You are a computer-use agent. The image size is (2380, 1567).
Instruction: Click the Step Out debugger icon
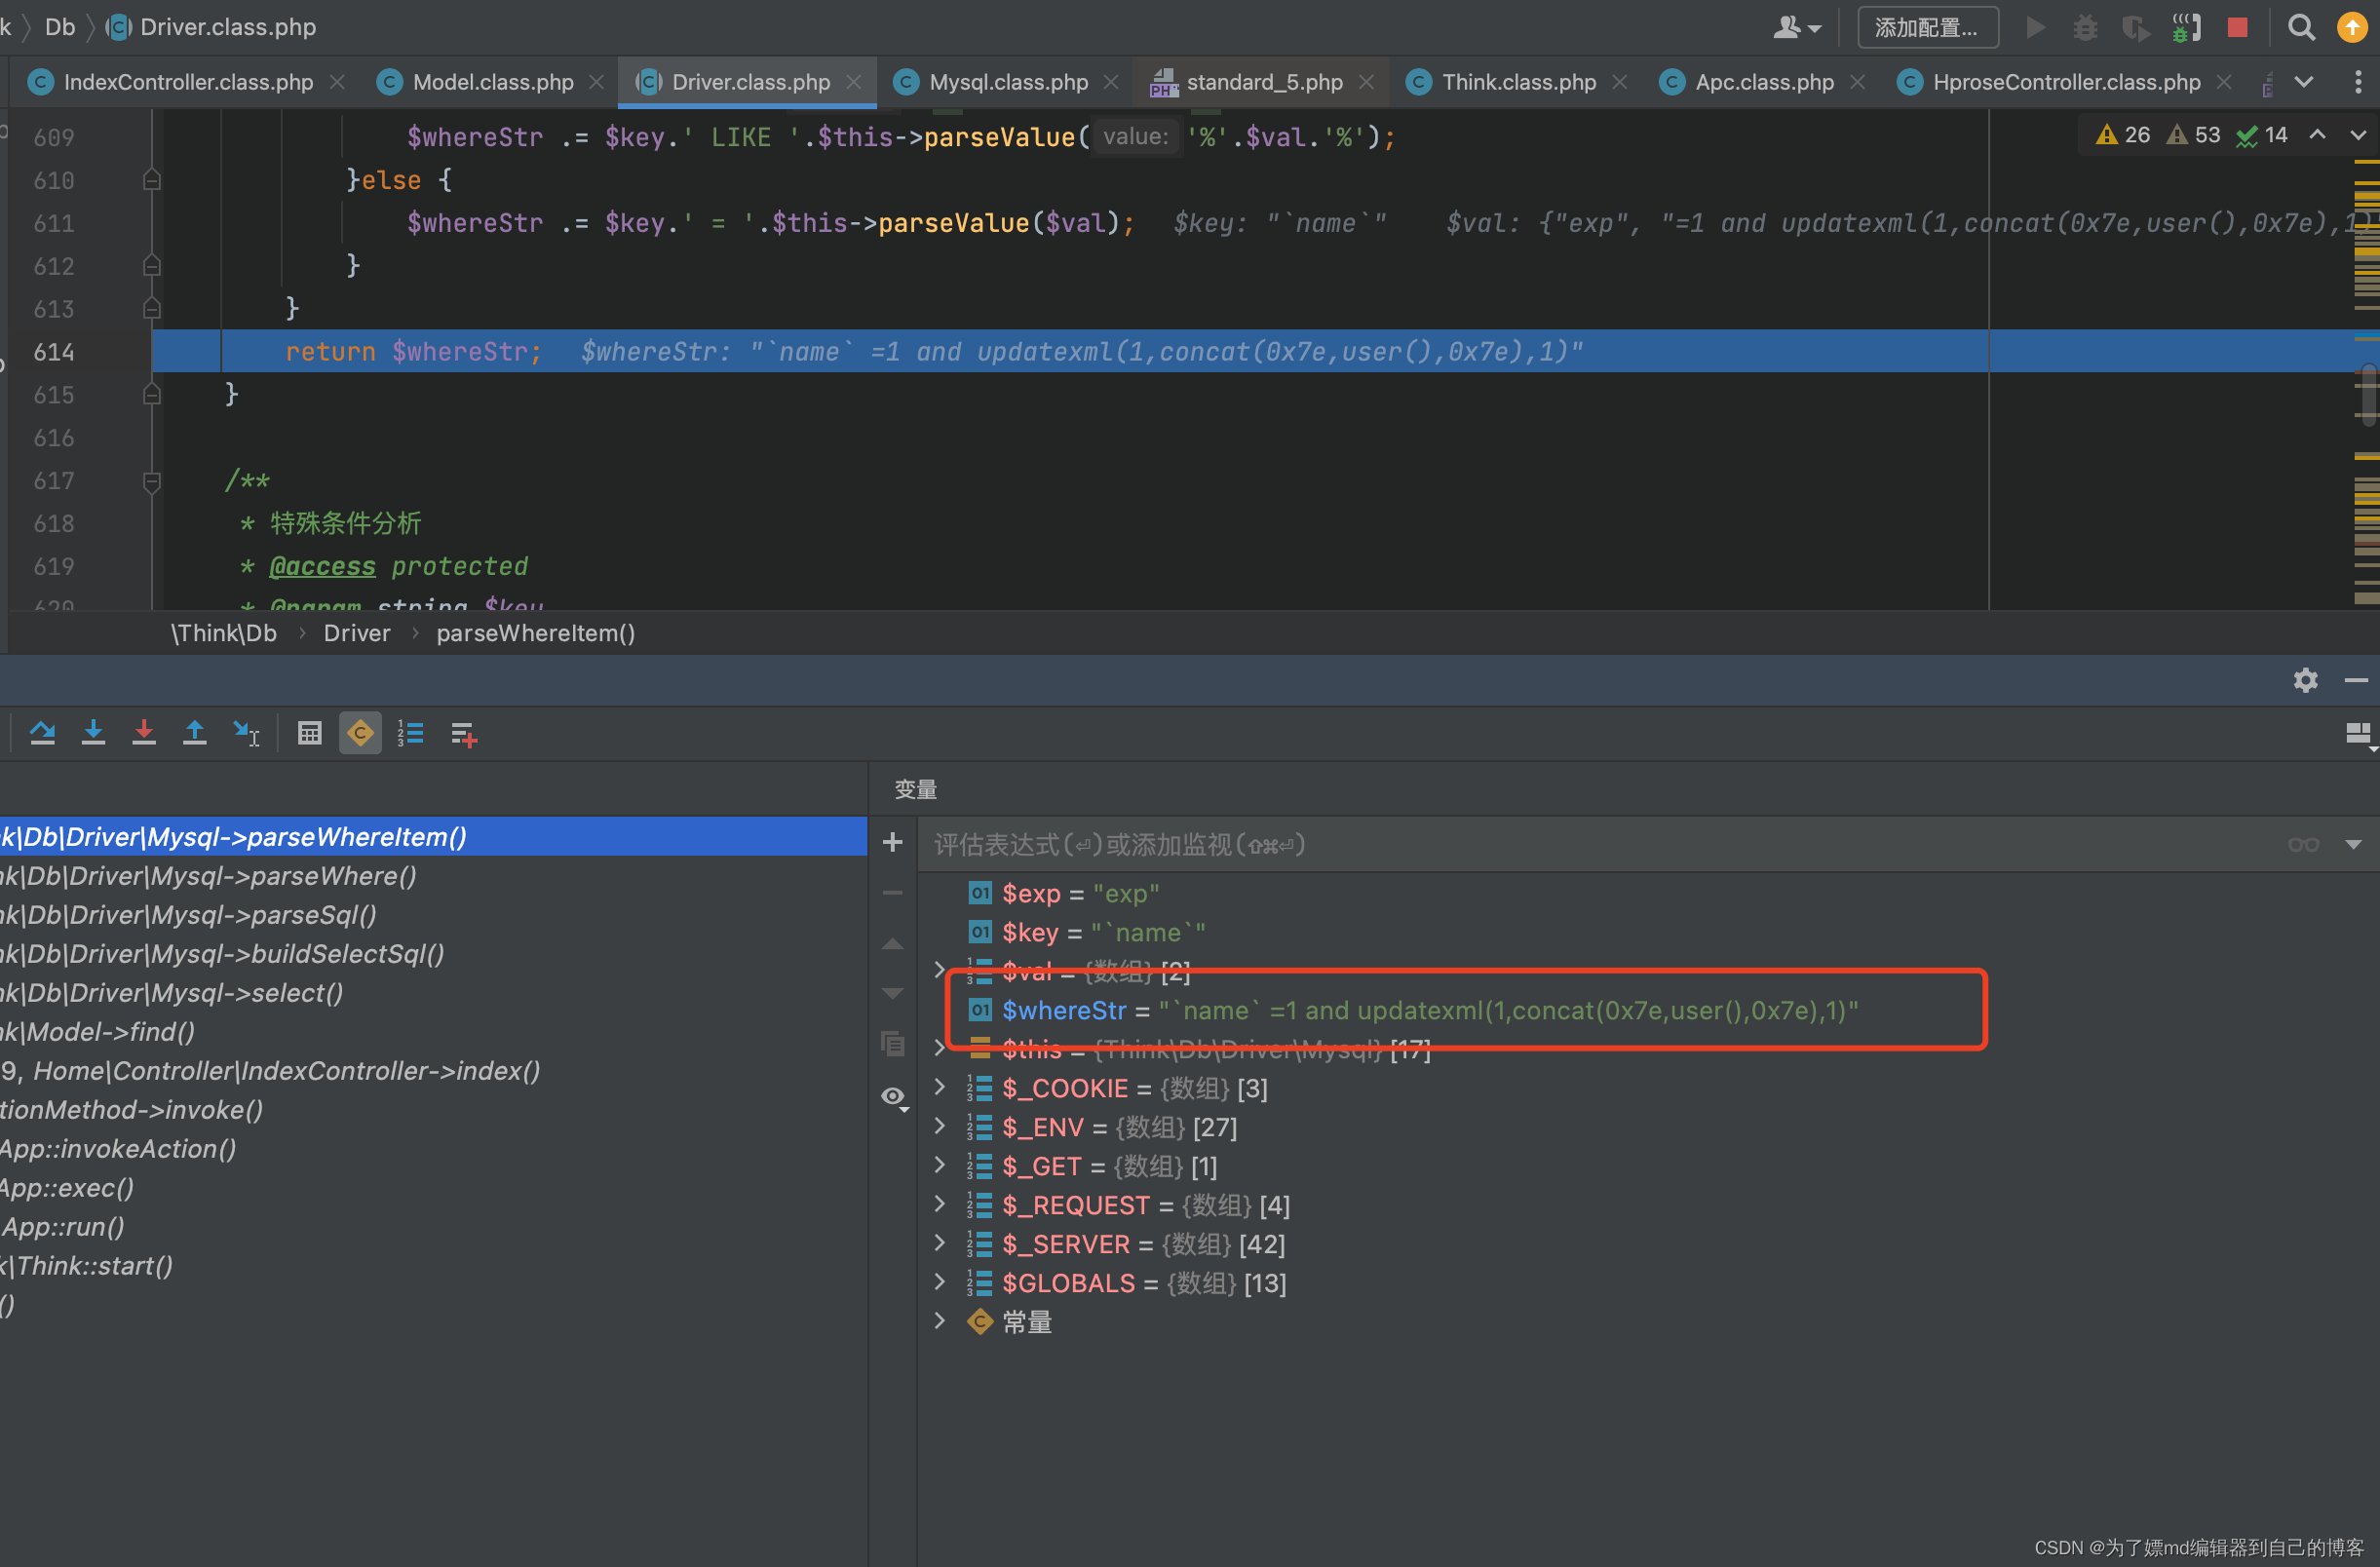pos(195,734)
